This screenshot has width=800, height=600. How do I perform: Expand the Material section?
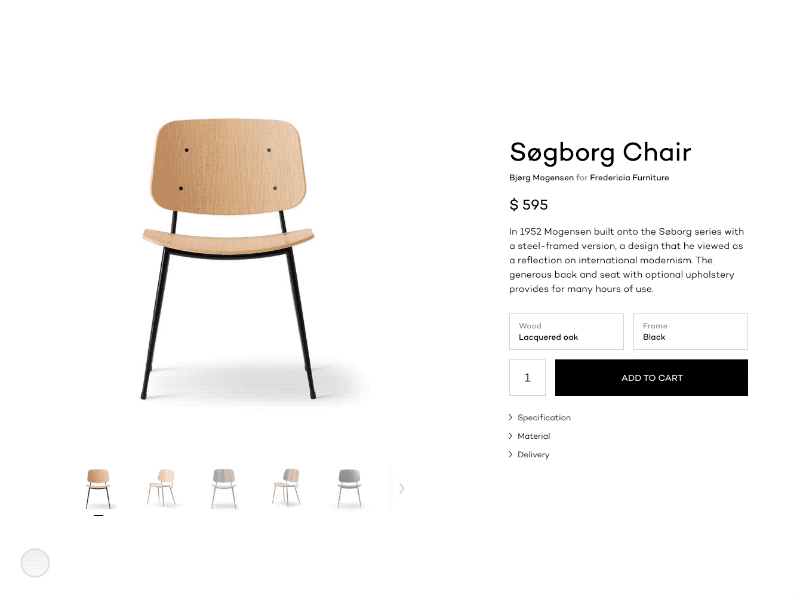(x=536, y=436)
